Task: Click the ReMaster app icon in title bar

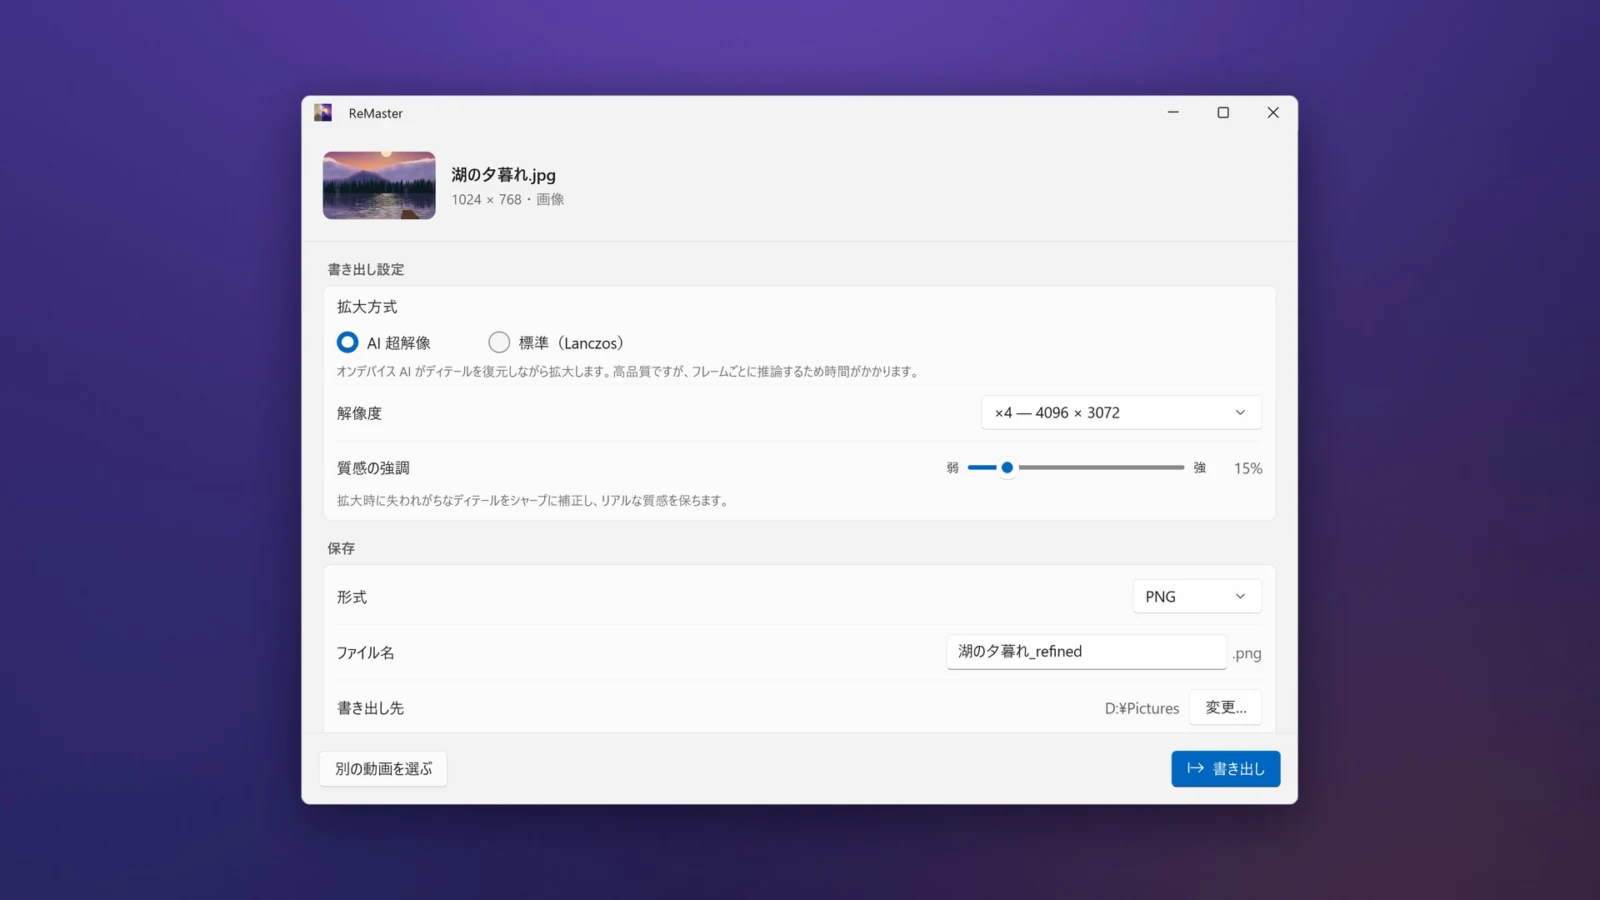Action: (x=323, y=113)
